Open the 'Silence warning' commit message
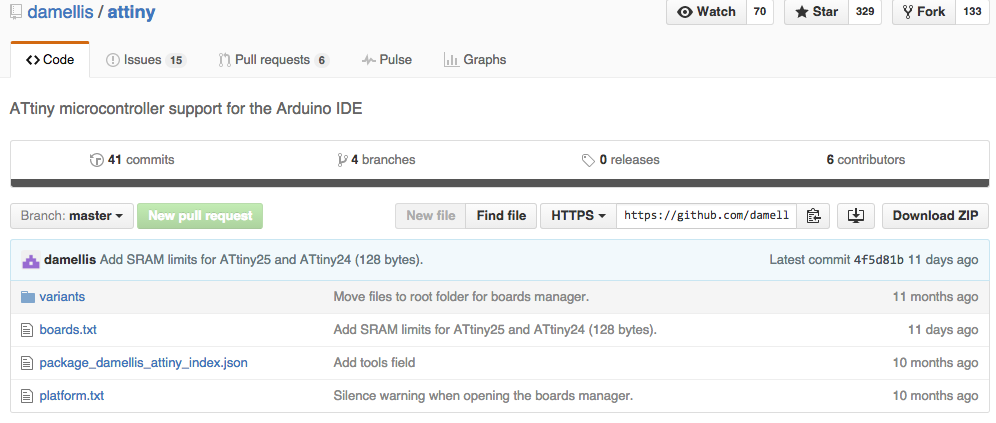Image resolution: width=996 pixels, height=423 pixels. pyautogui.click(x=483, y=396)
